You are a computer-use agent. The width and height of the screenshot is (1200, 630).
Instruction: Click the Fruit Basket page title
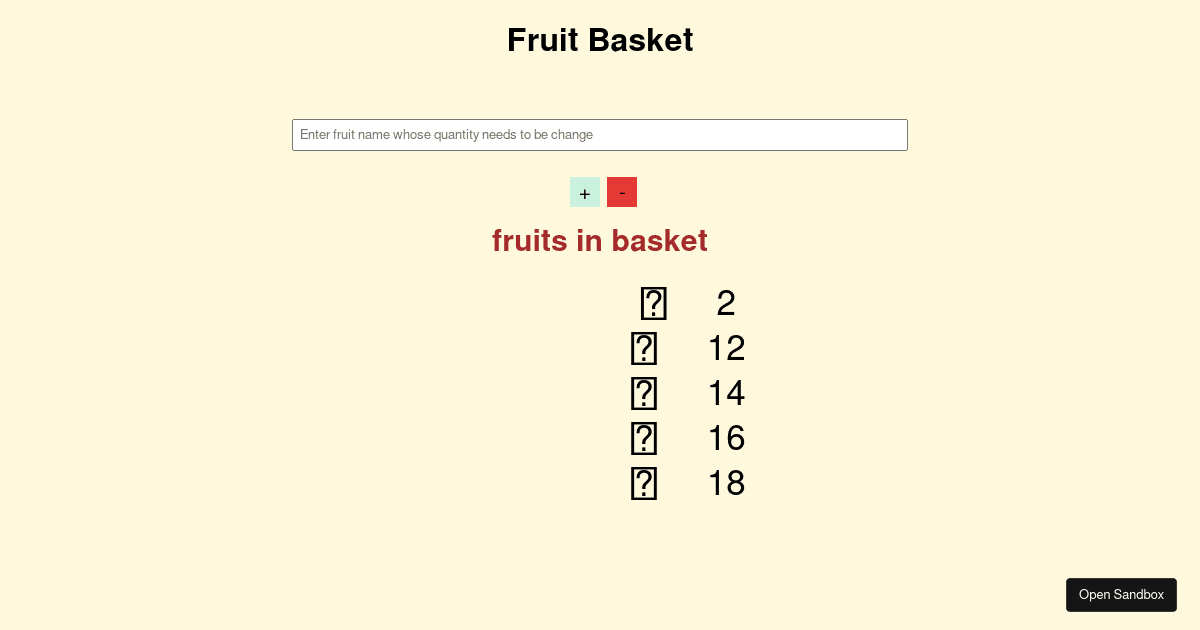pos(600,41)
